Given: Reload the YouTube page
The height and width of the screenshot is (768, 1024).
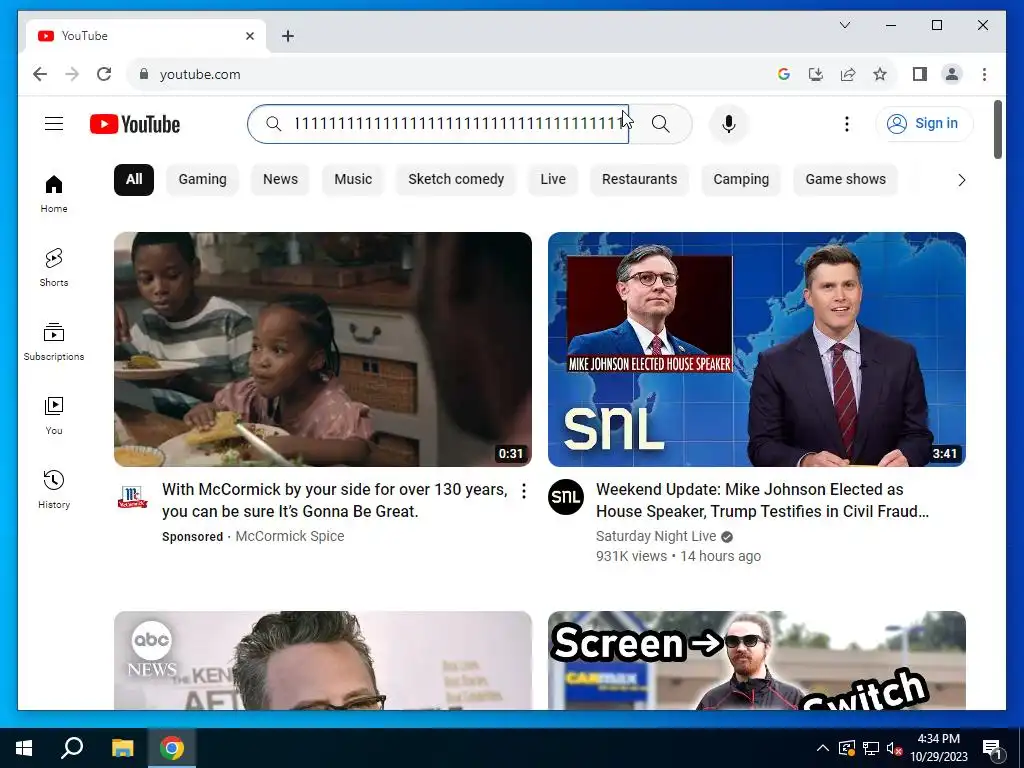Looking at the screenshot, I should point(104,74).
